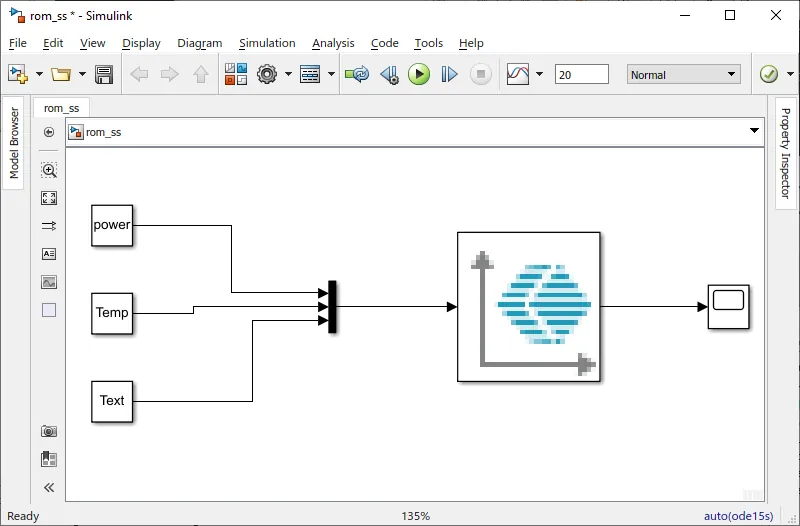Click the Annotation text icon in palette
800x526 pixels.
49,254
